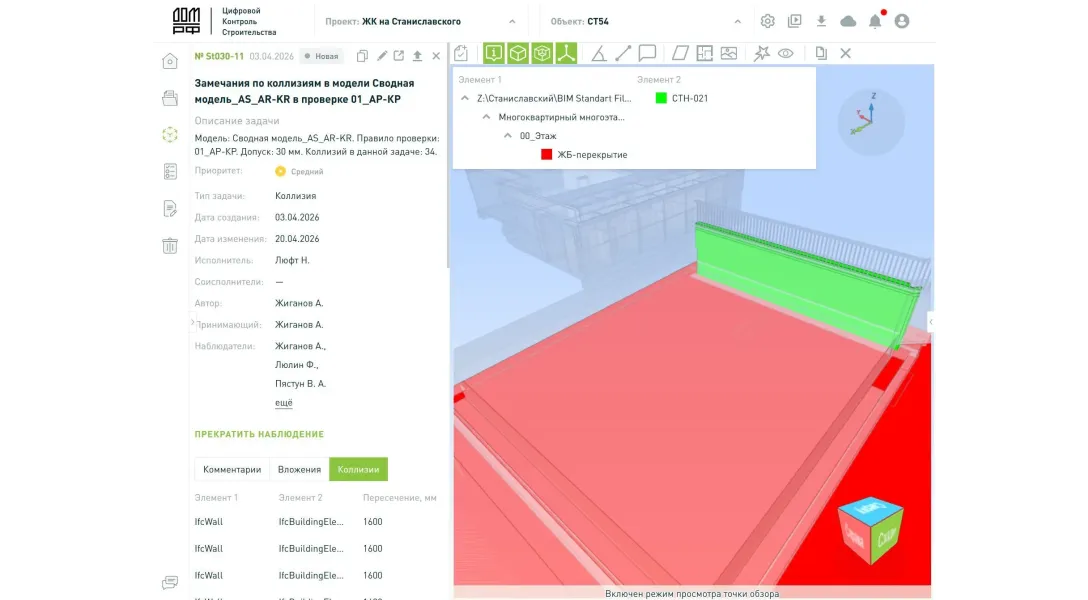Toggle the 3D cube view mode

[518, 53]
